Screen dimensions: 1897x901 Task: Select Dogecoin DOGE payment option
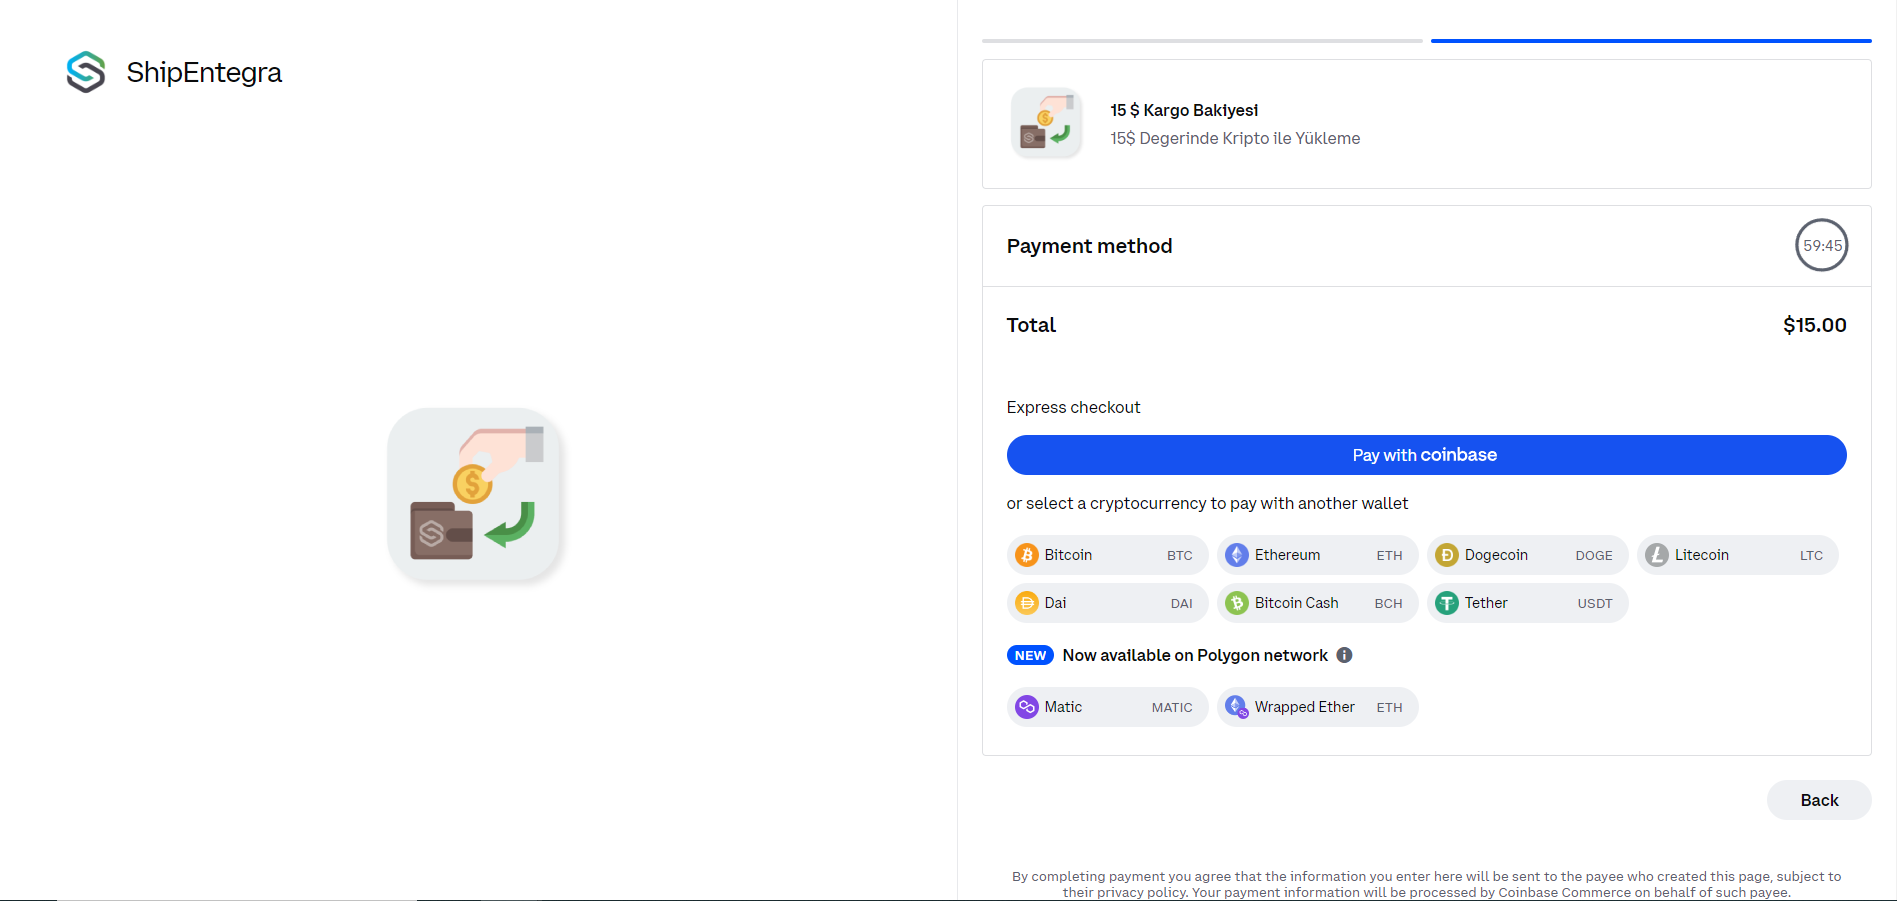(1527, 555)
